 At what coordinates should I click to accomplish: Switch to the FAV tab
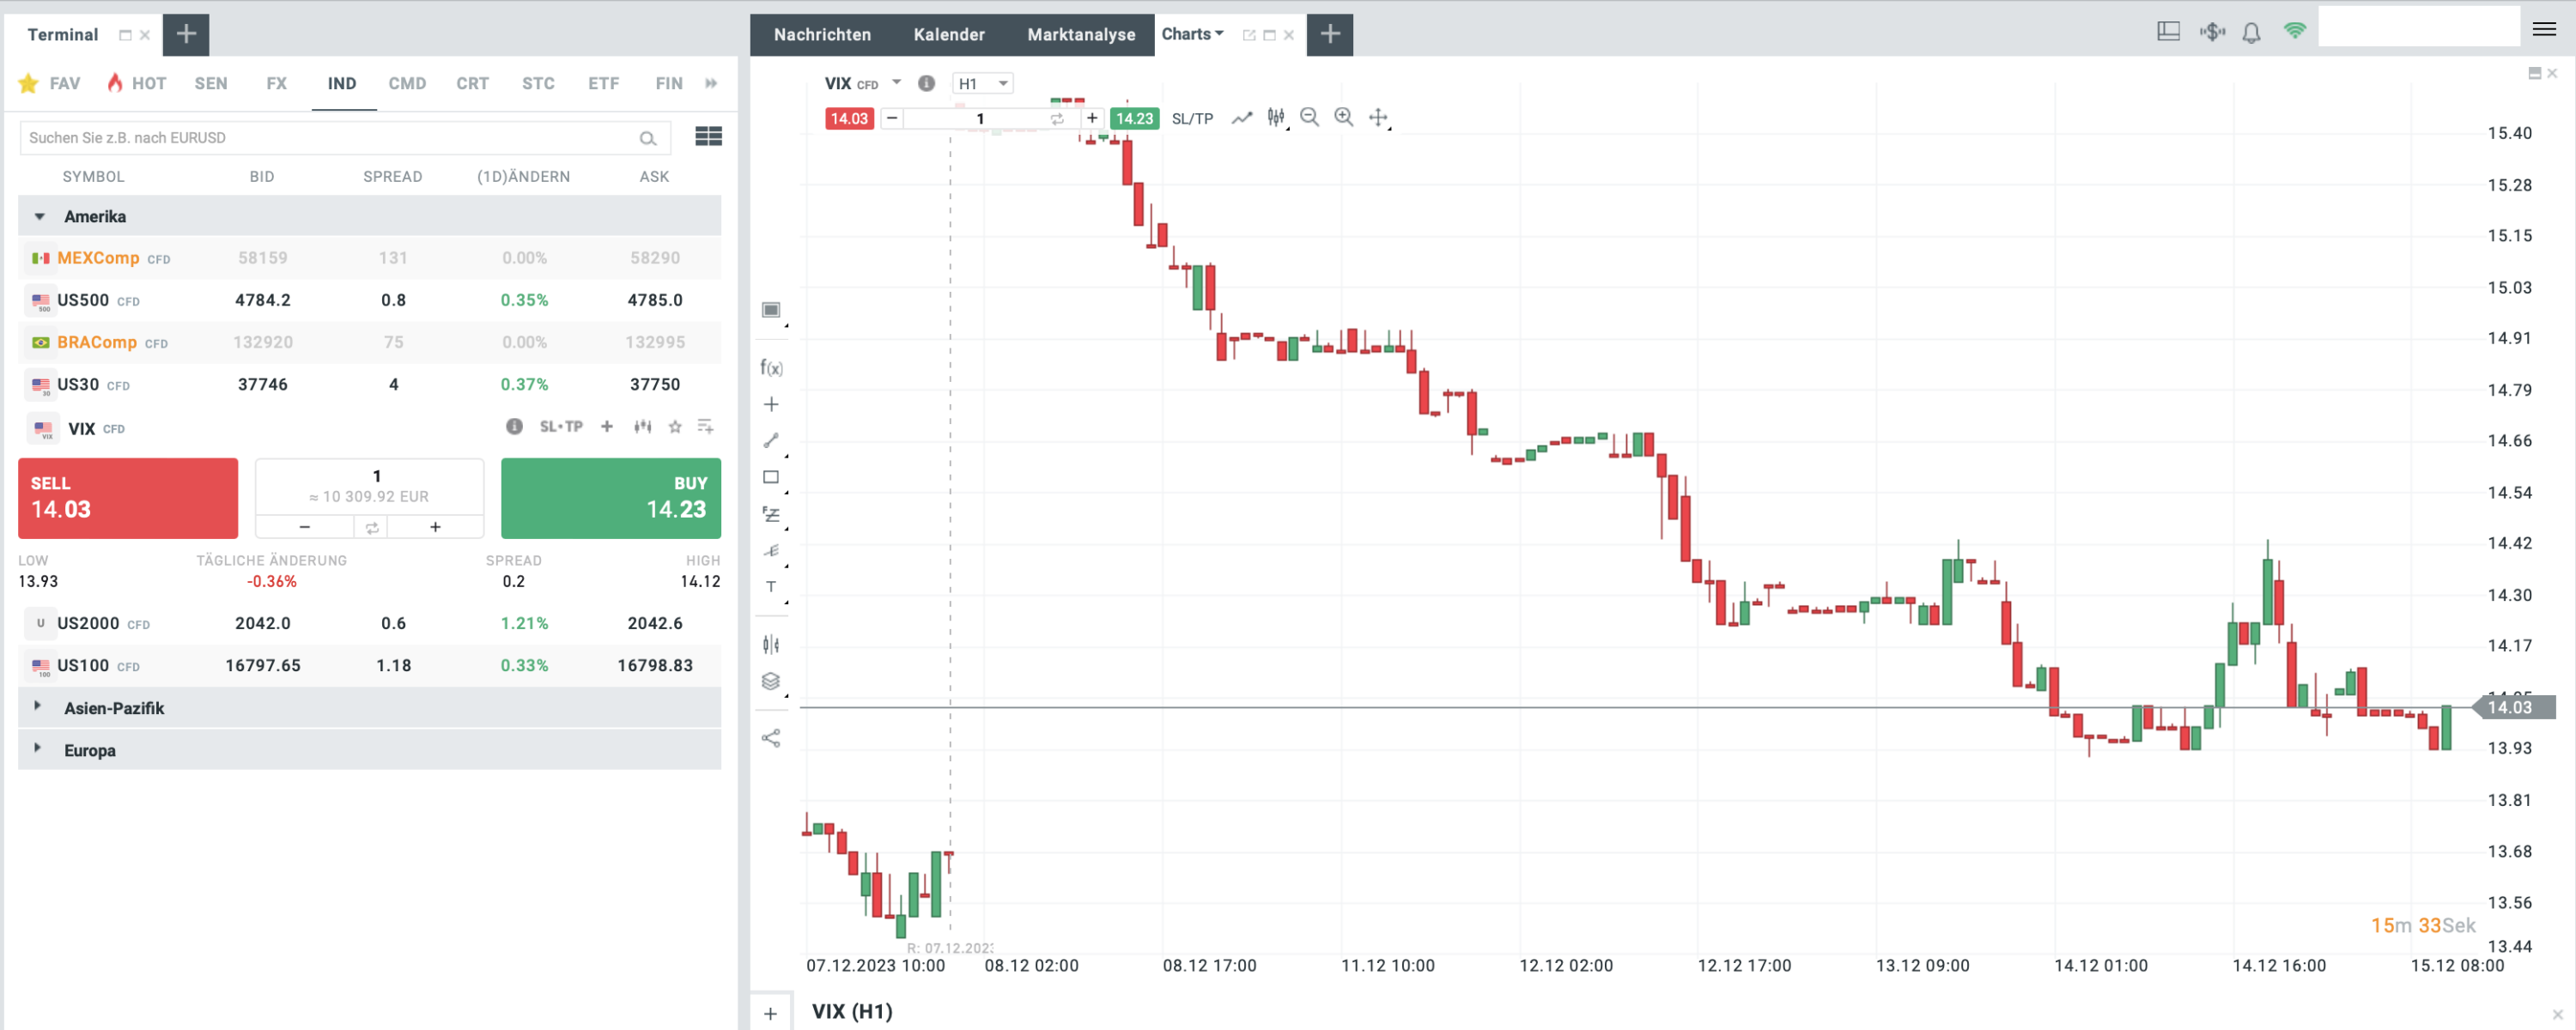[49, 83]
